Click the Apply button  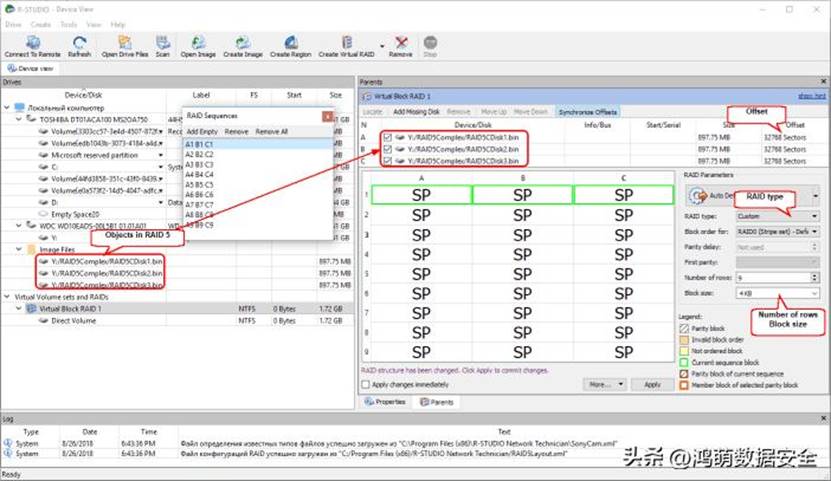(652, 385)
